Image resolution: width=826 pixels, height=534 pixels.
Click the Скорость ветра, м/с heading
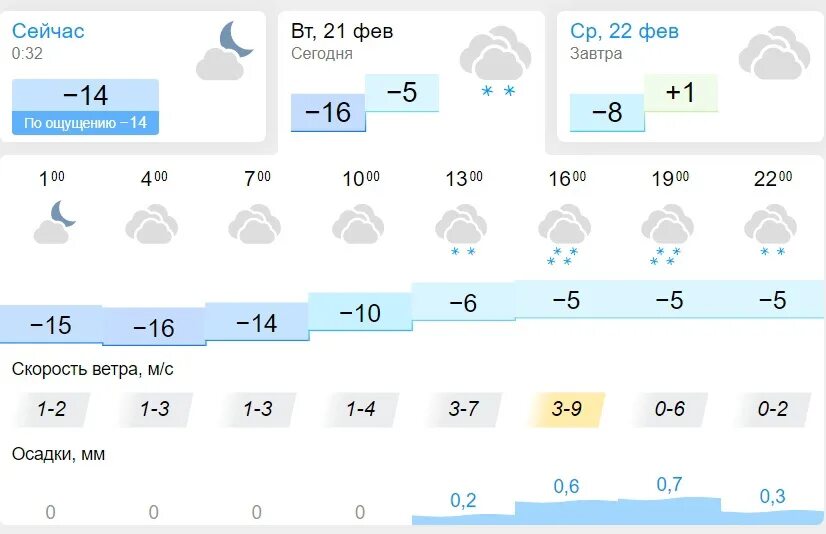(92, 369)
